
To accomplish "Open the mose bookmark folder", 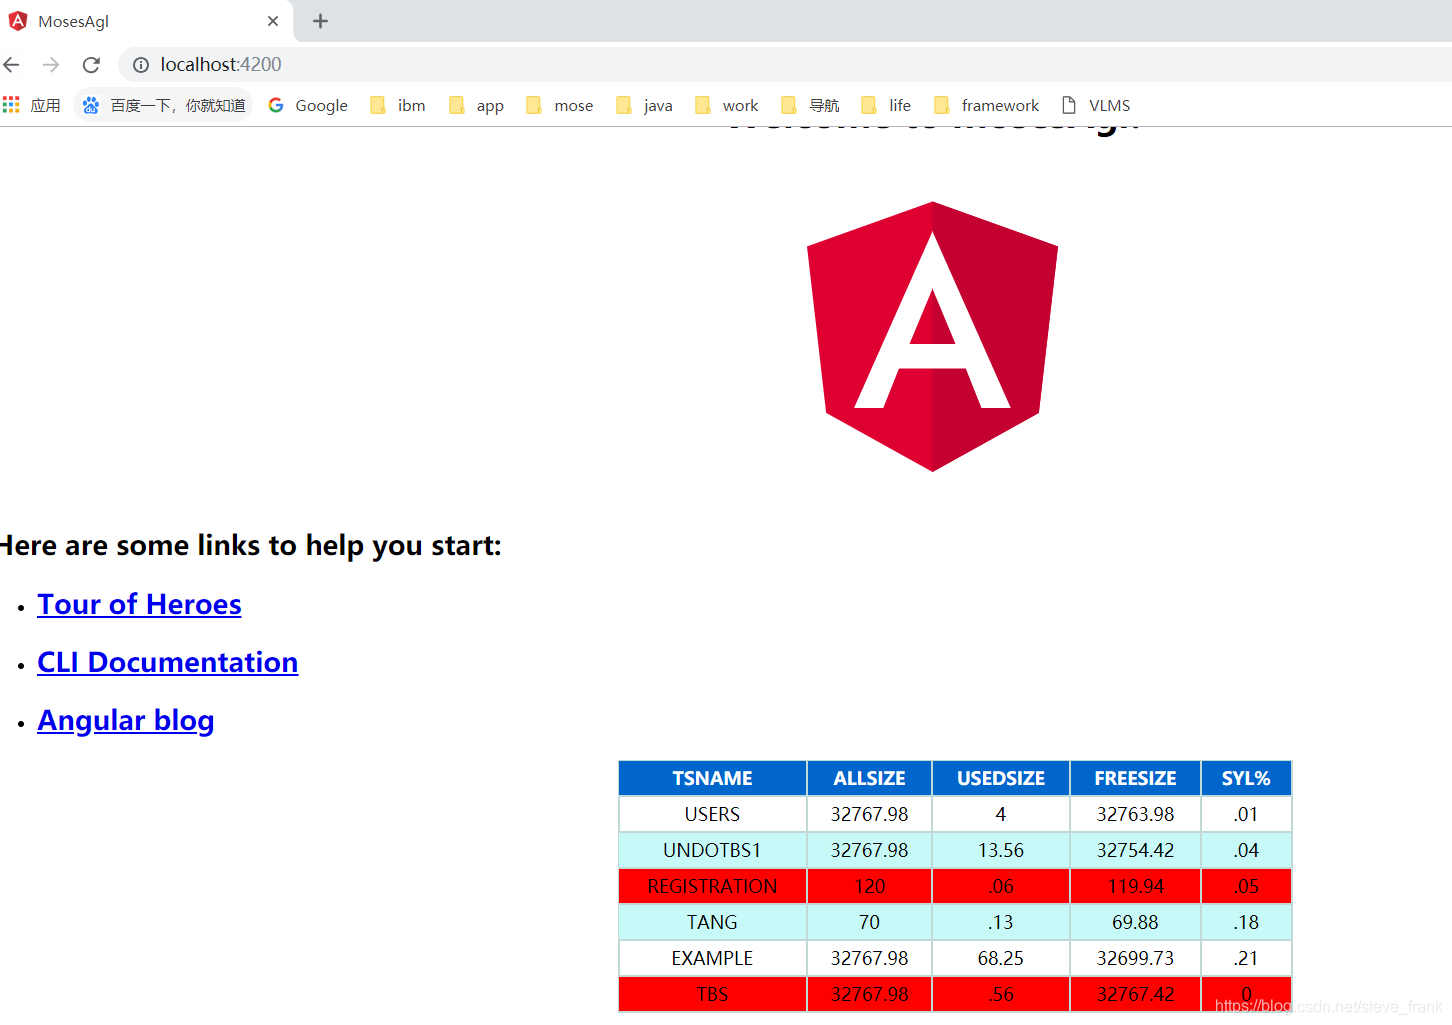I will 560,105.
